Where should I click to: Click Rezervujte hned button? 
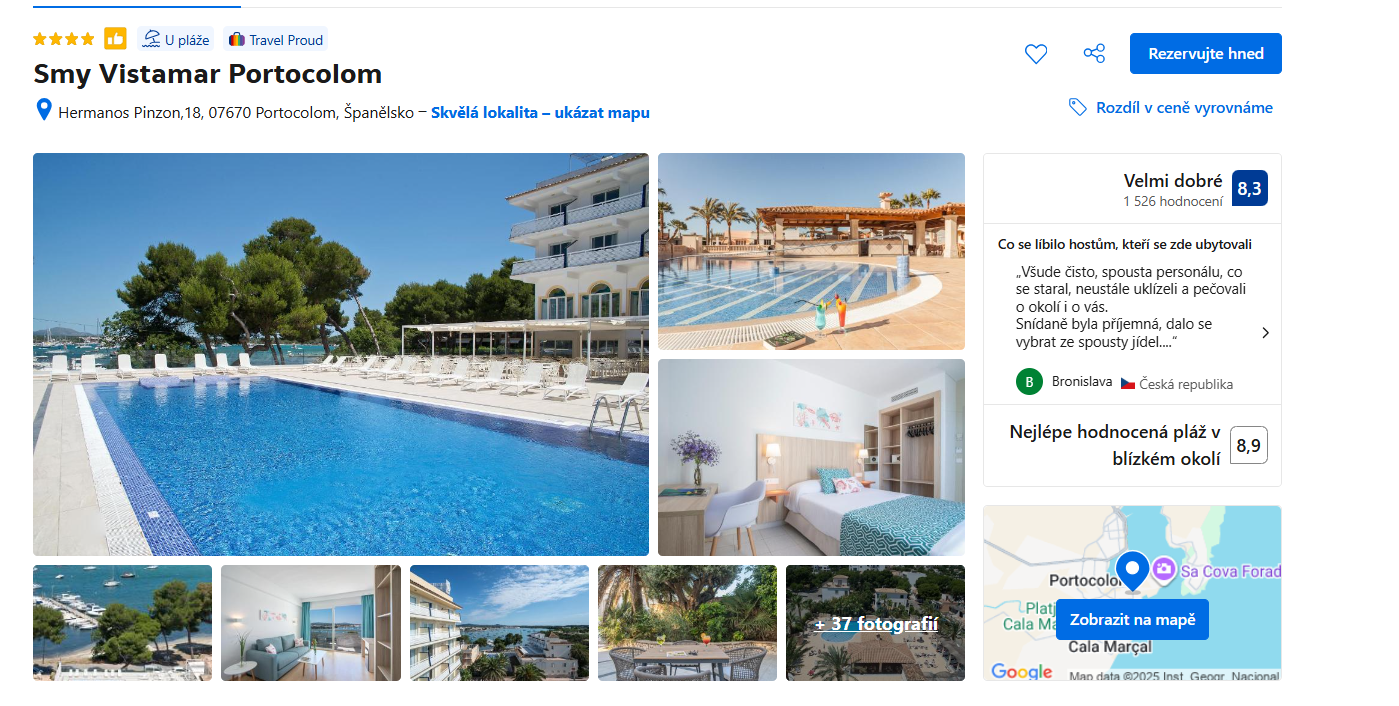1206,54
